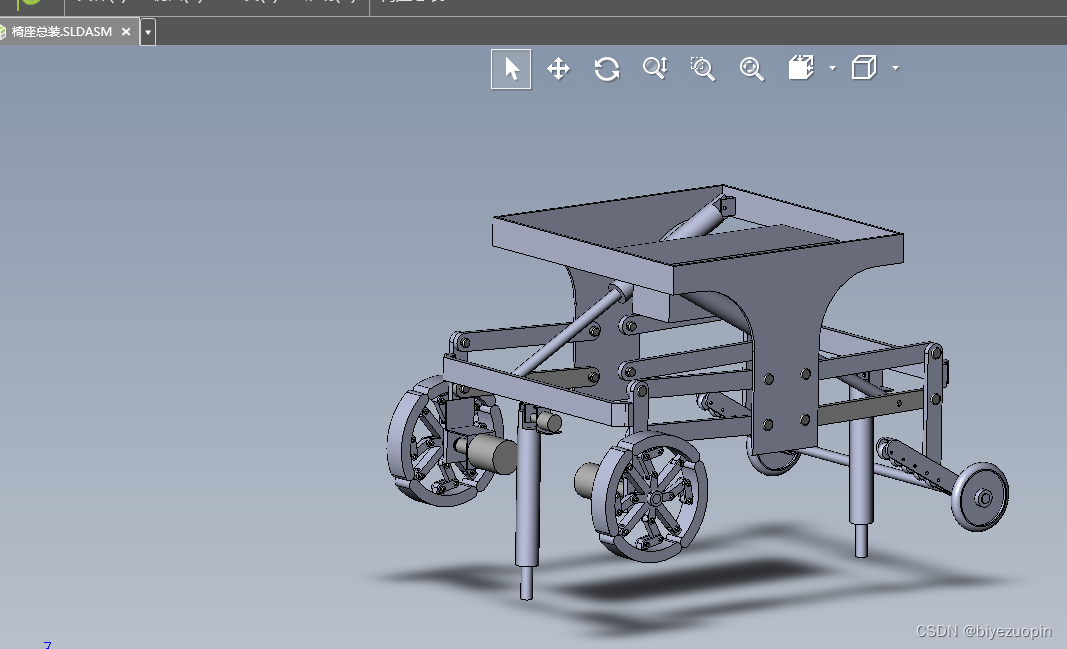Screen dimensions: 1067x649
Task: Select the front left spoked wheel
Action: 444,442
